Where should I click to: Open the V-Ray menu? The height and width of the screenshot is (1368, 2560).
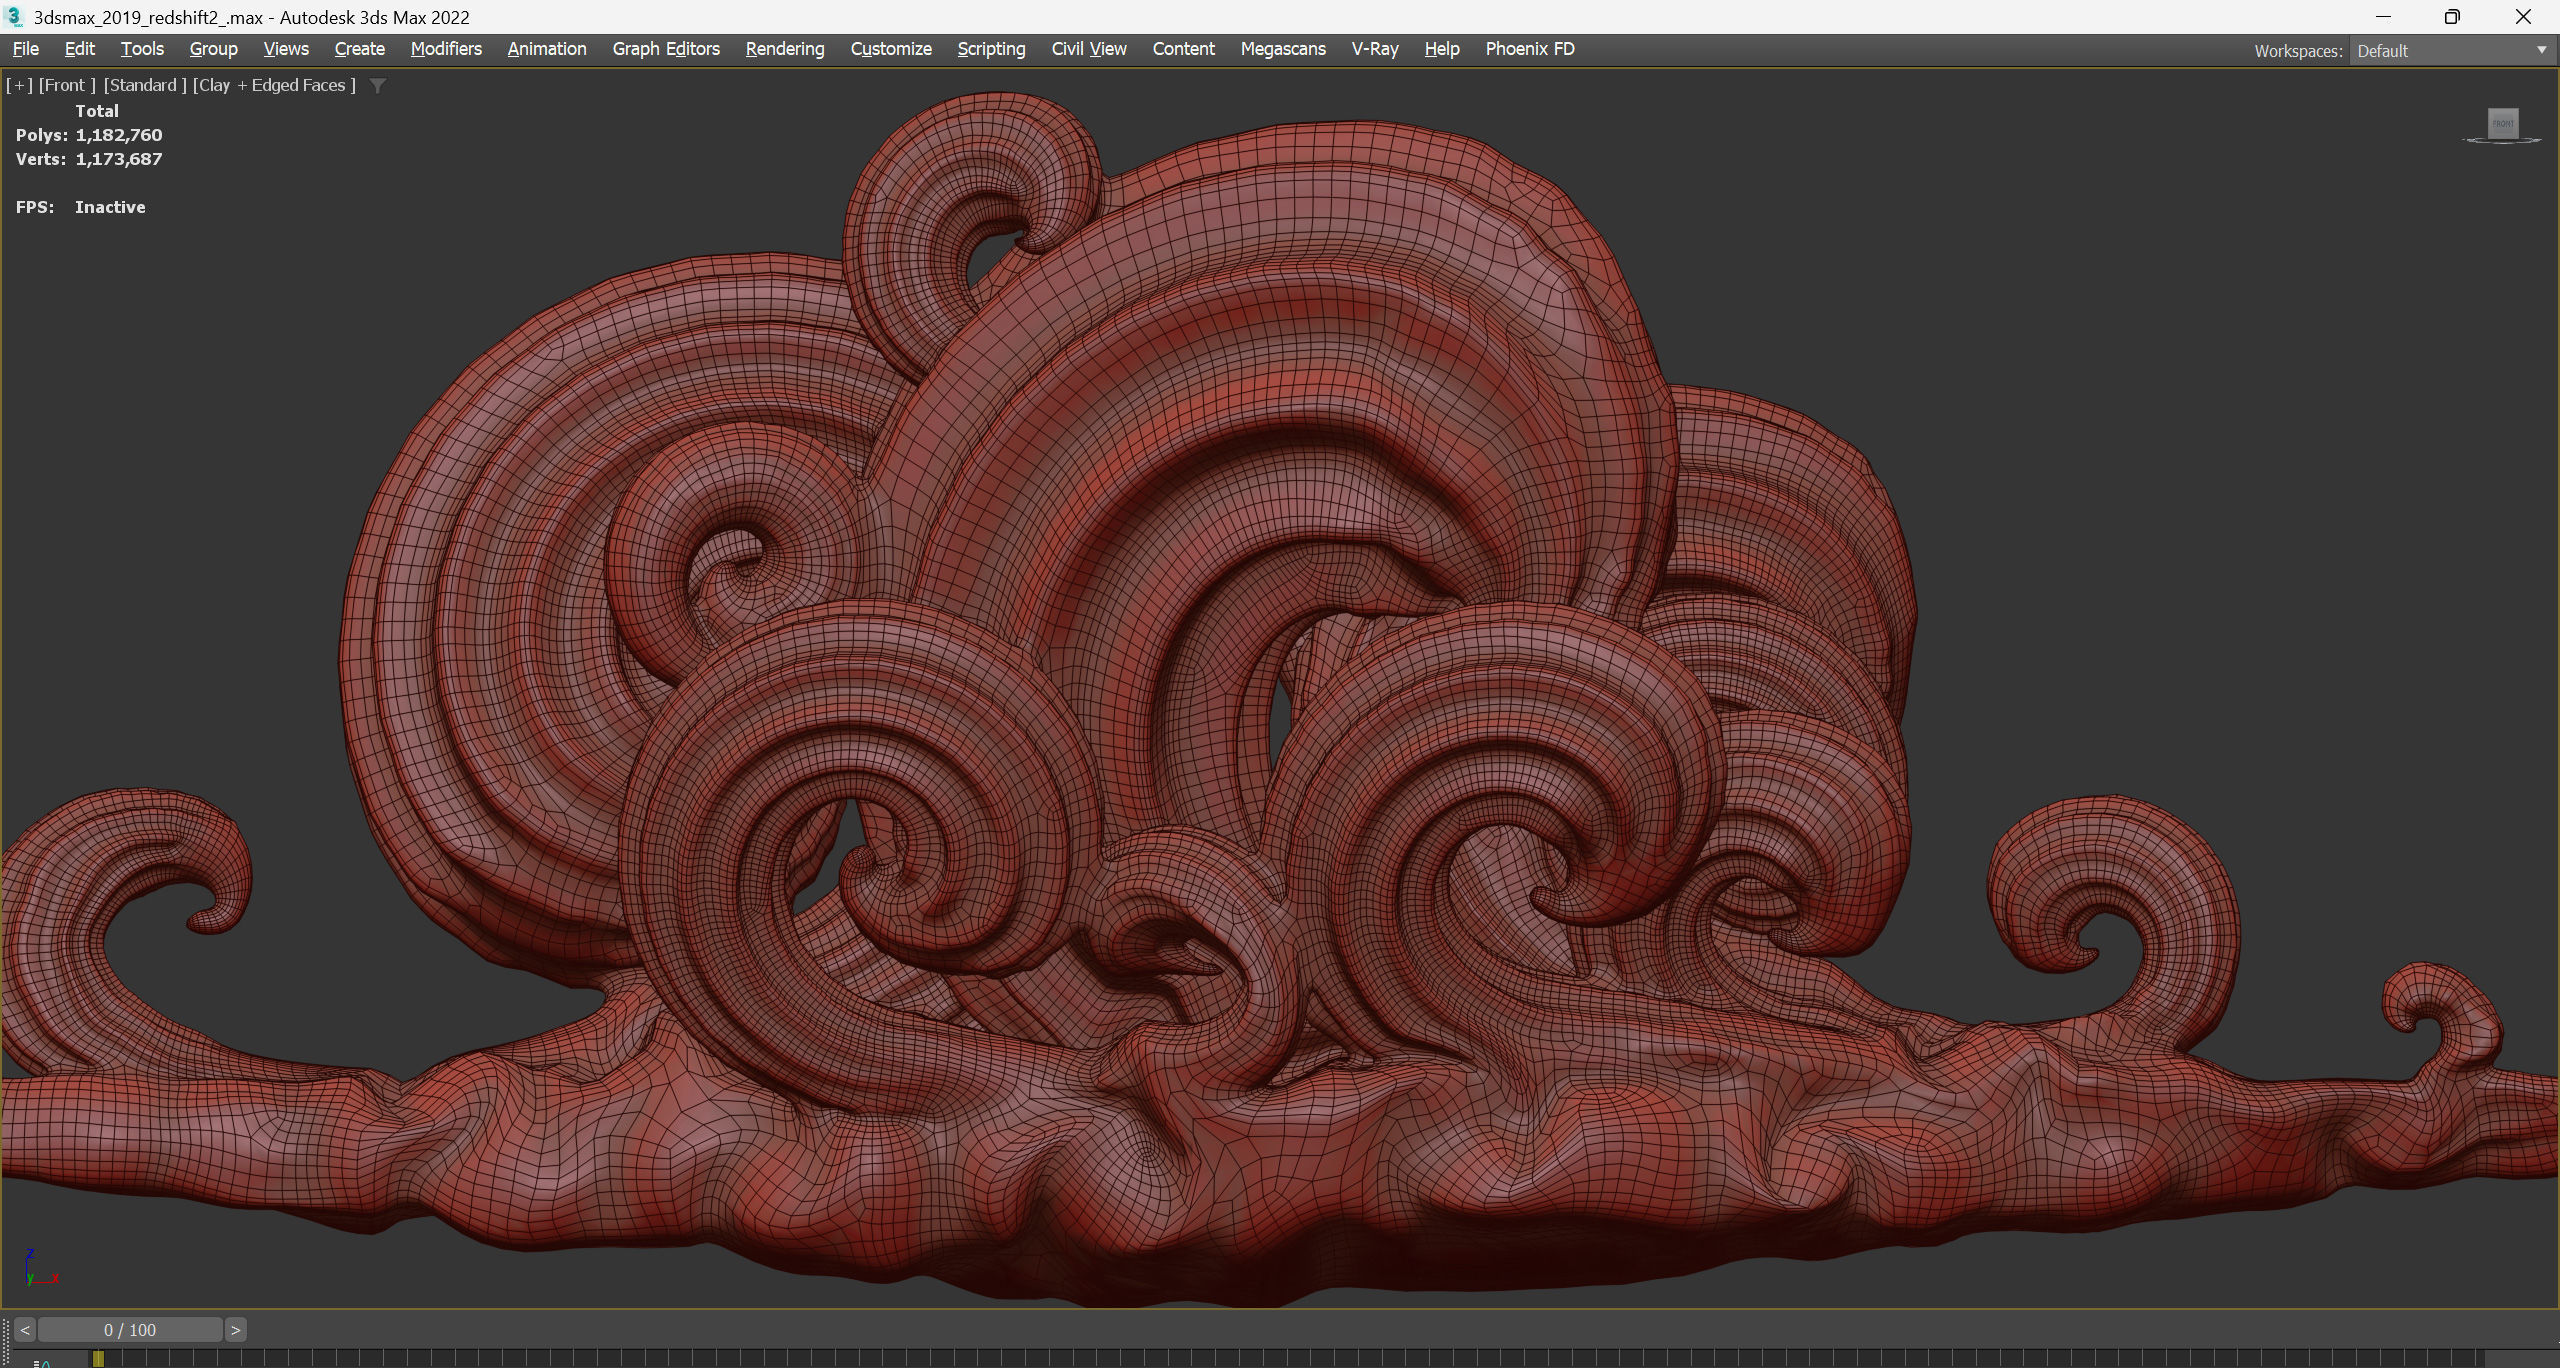pyautogui.click(x=1374, y=49)
